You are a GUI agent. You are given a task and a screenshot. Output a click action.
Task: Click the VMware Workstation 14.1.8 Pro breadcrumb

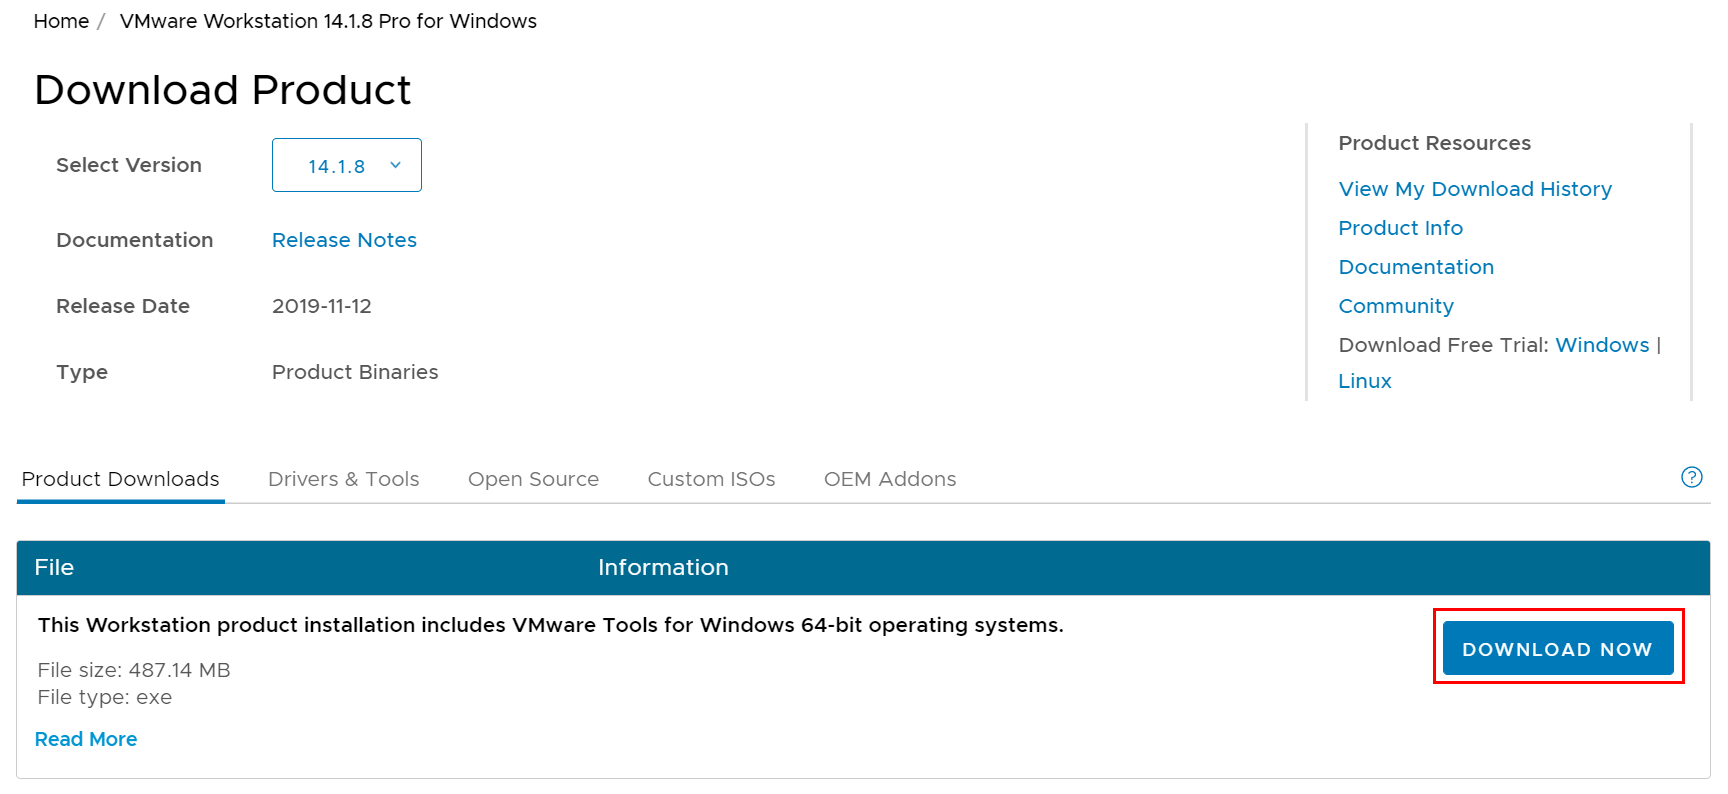[328, 21]
